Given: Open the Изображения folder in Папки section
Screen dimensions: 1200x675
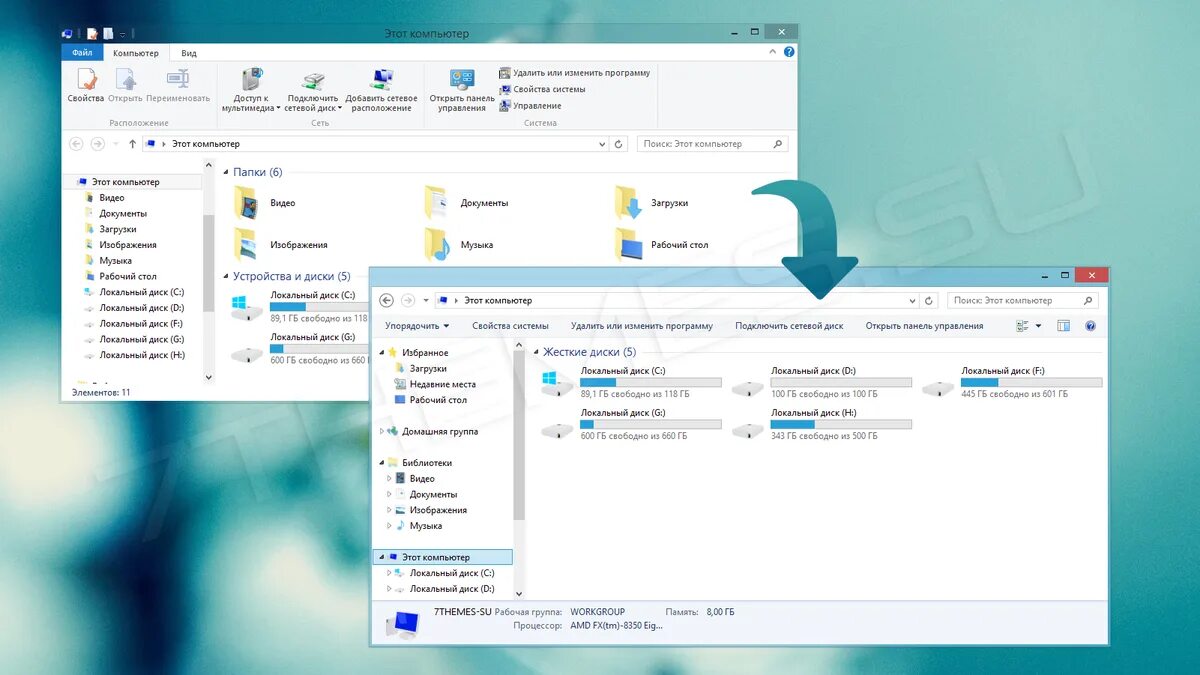Looking at the screenshot, I should tap(281, 245).
